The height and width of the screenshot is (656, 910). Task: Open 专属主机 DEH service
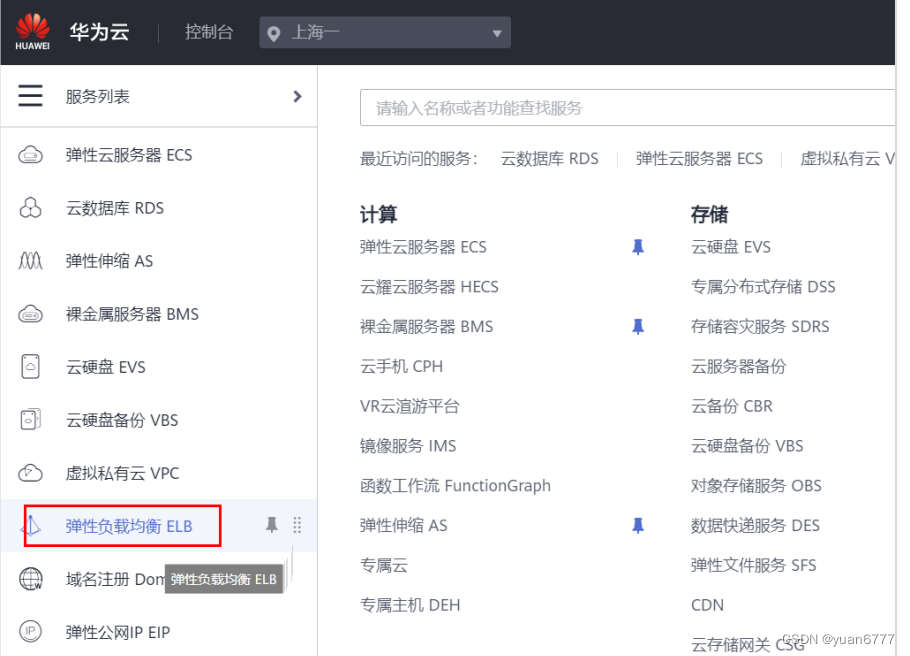point(410,605)
